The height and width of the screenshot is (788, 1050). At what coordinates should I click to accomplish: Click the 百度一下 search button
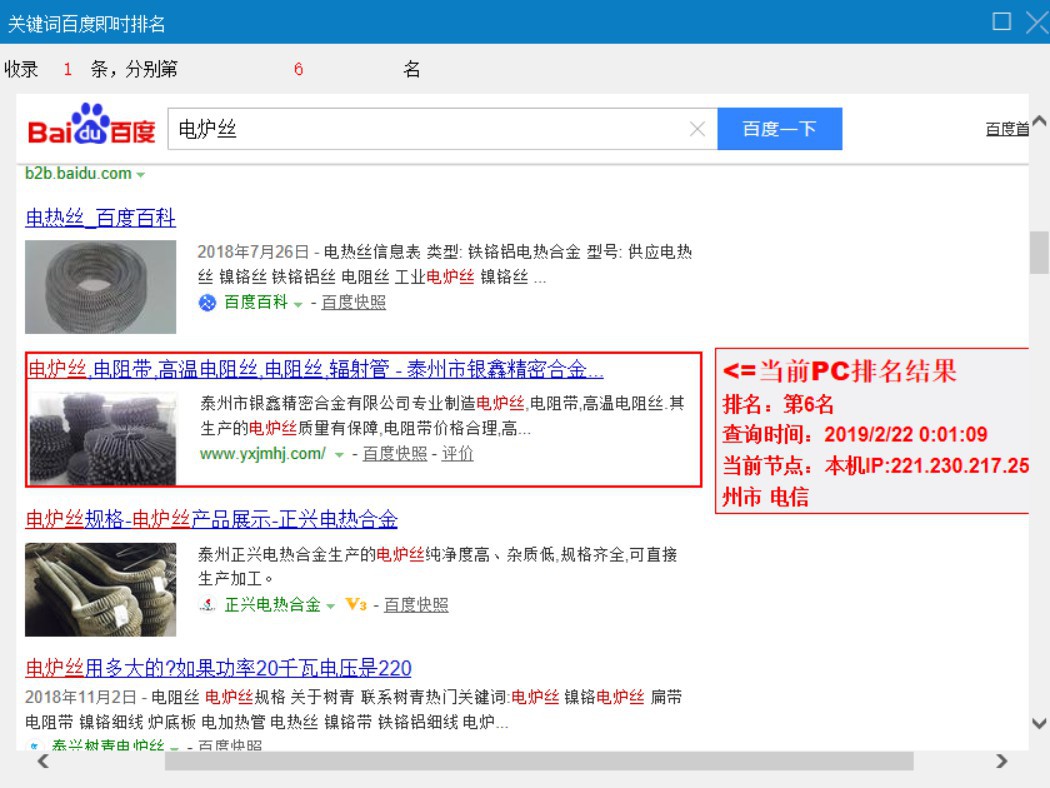coord(779,129)
